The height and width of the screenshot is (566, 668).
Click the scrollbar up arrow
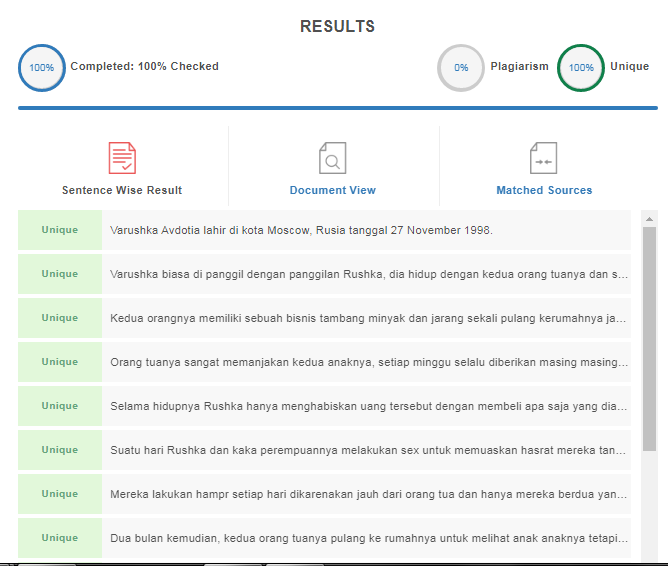pos(649,219)
